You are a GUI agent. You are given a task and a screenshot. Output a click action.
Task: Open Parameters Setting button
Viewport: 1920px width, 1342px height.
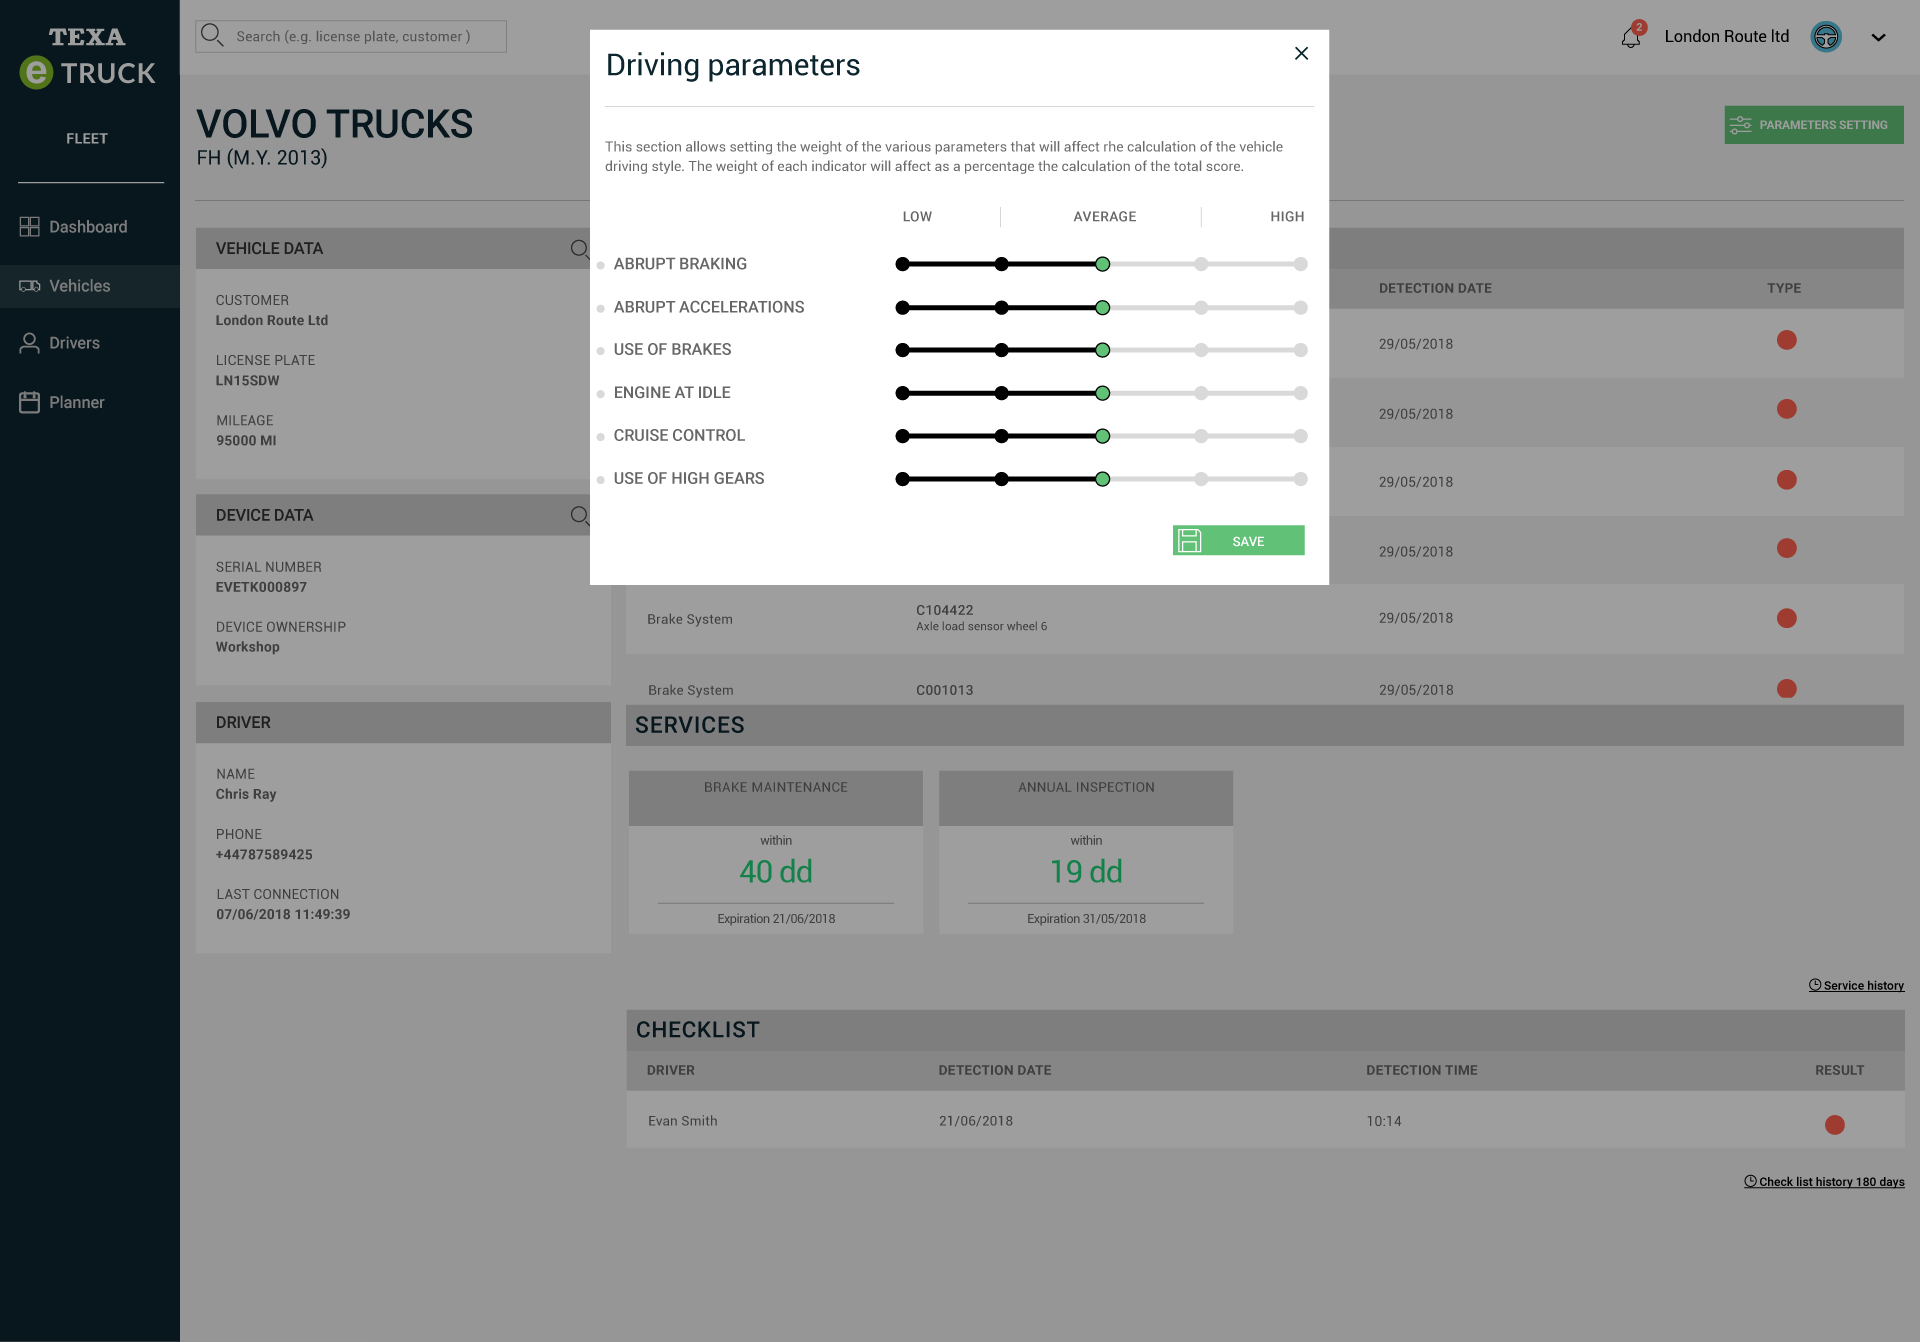(x=1813, y=125)
